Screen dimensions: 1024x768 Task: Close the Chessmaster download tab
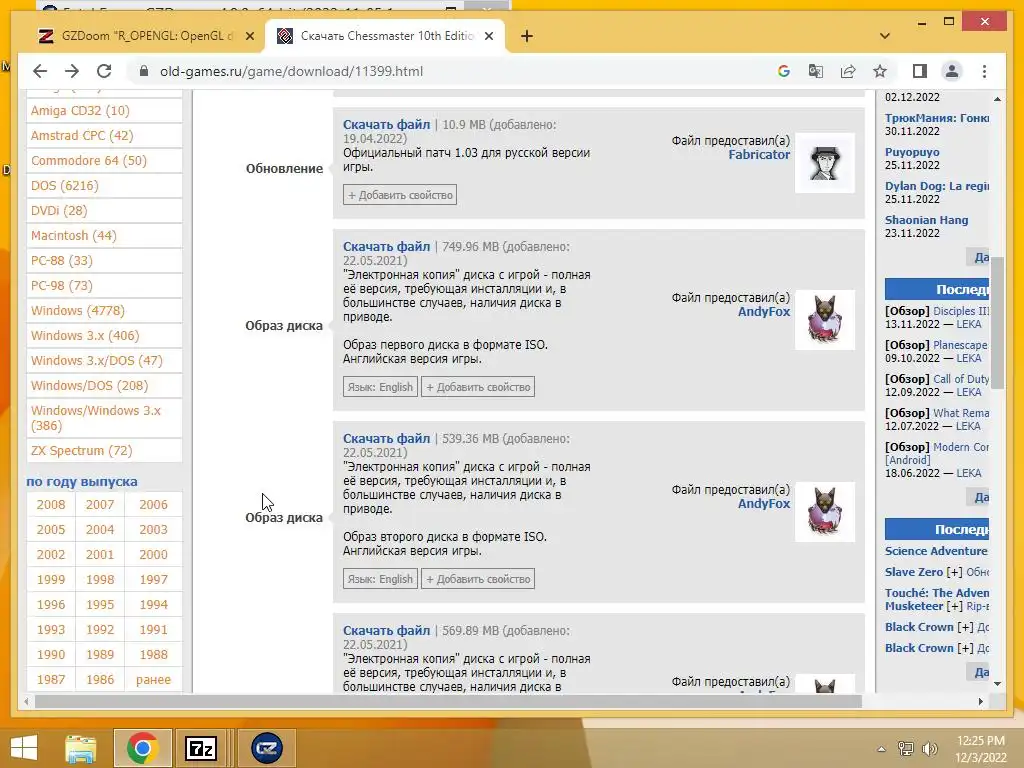pyautogui.click(x=488, y=37)
